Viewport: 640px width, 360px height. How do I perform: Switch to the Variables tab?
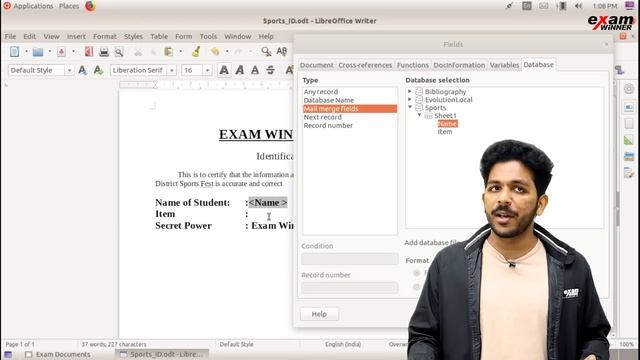click(x=504, y=65)
